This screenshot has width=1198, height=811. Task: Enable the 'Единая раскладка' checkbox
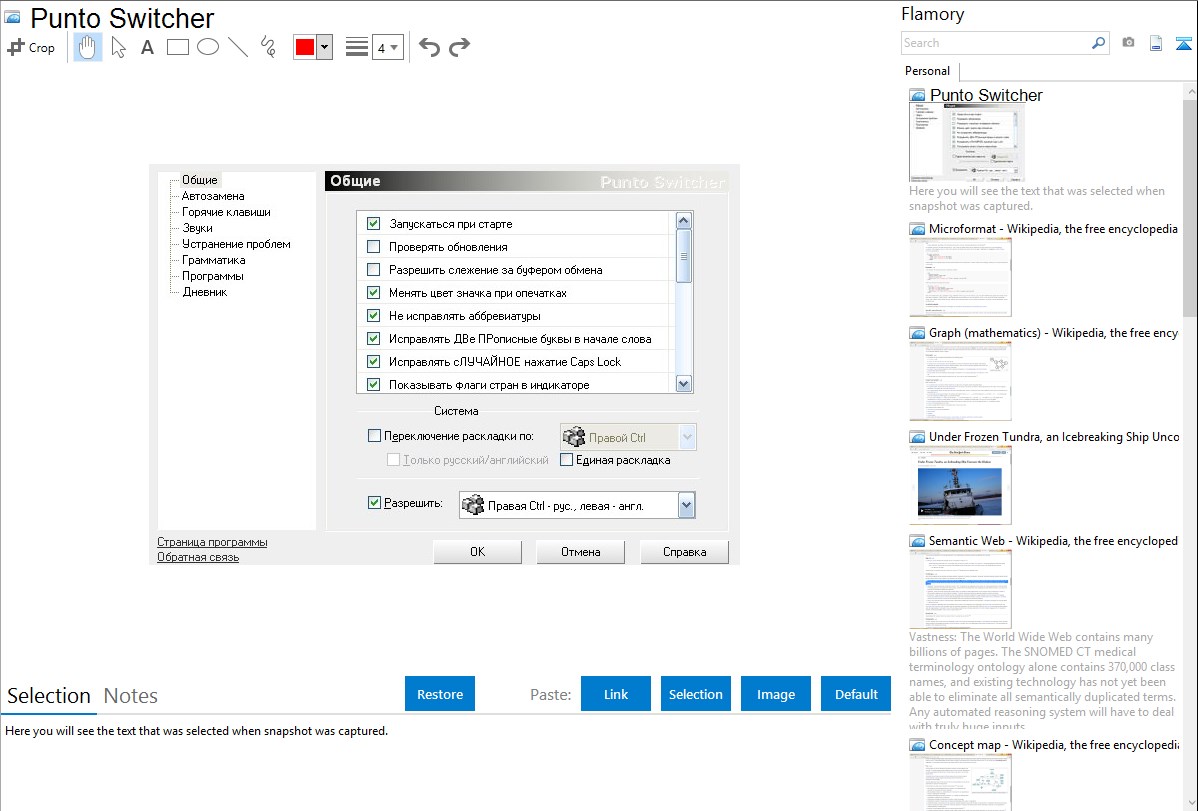click(x=567, y=460)
